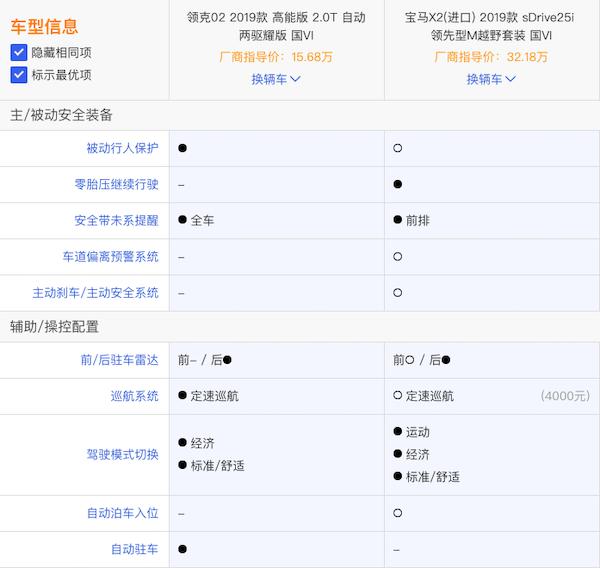Open the 前/后驻车雷达 link
Screen dimensions: 600x568
[x=119, y=360]
